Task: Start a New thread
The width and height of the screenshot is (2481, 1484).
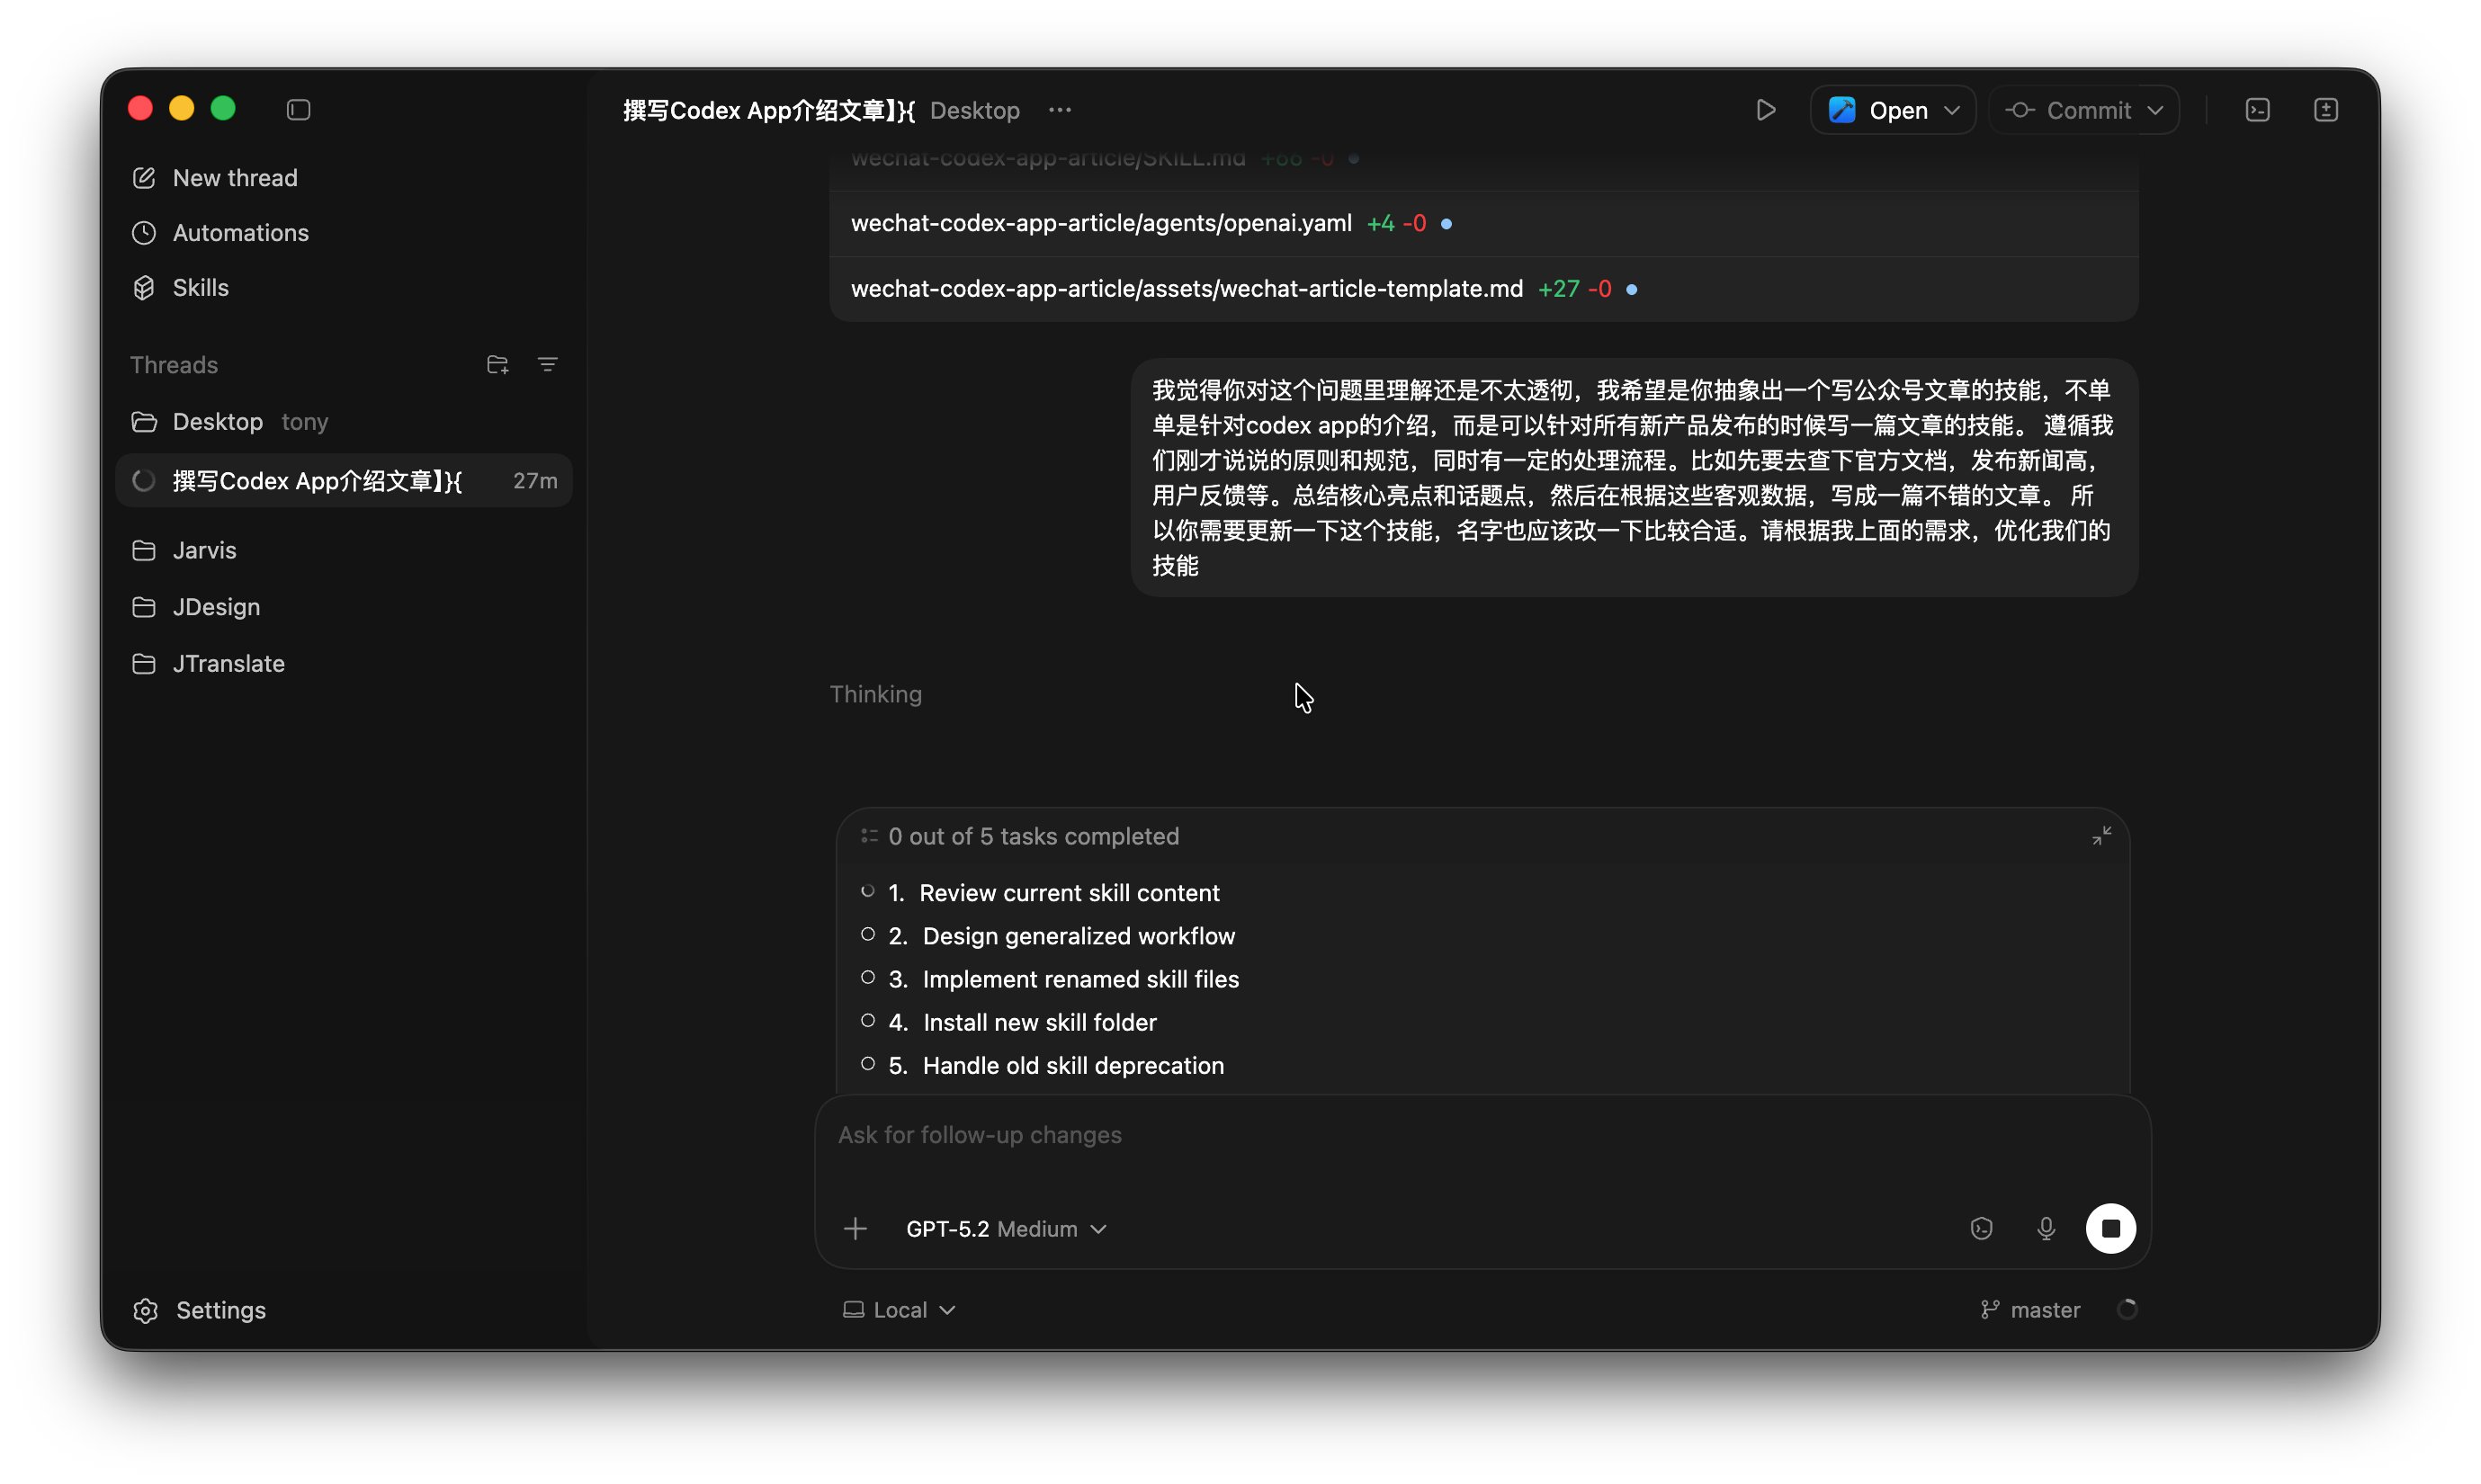Action: click(234, 178)
